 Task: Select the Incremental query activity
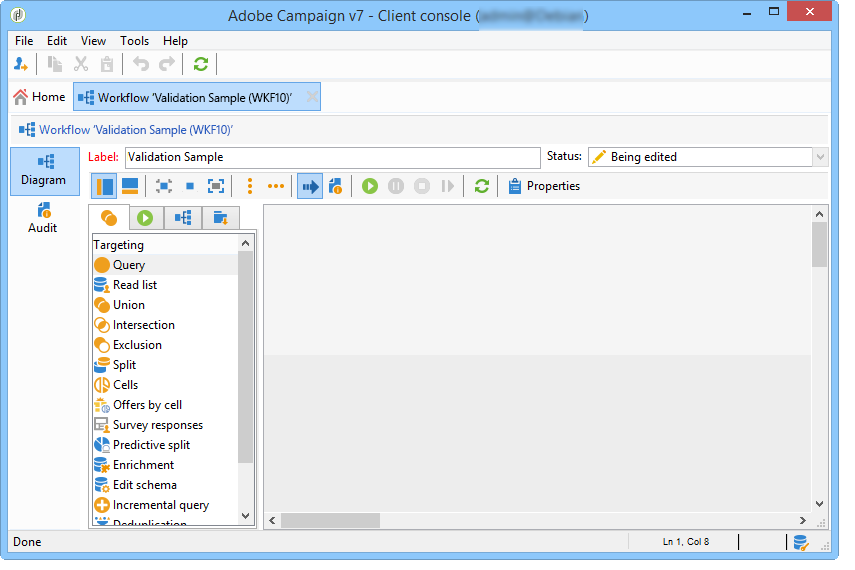coord(166,505)
